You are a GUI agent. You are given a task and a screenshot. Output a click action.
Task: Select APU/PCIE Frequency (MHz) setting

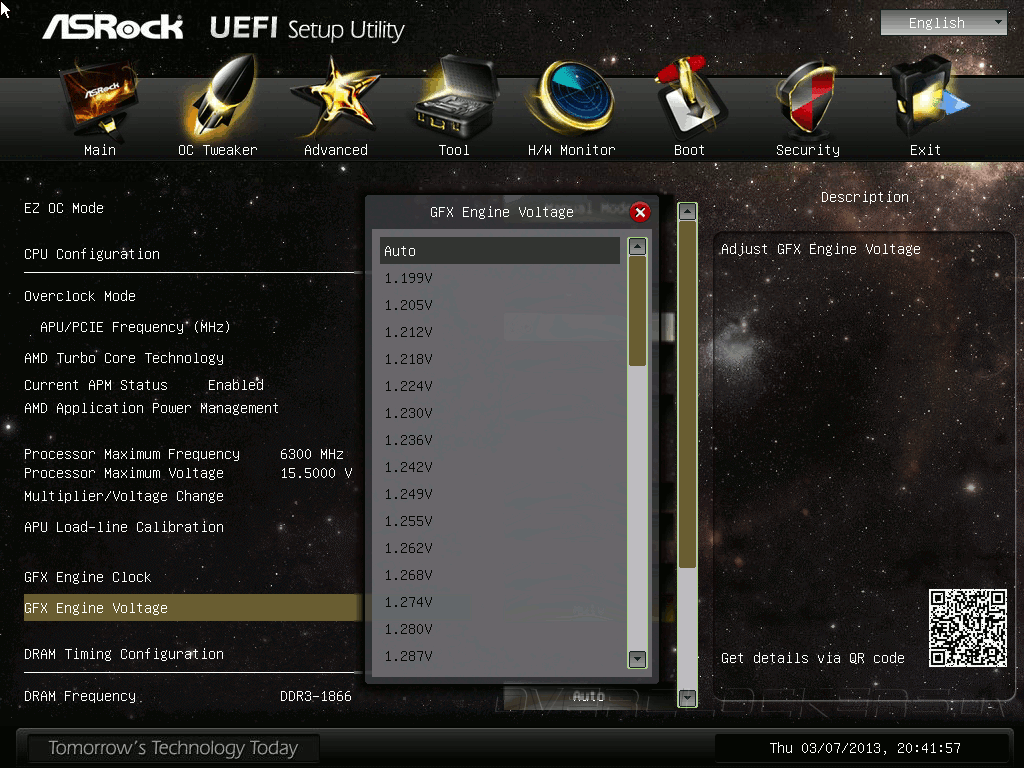click(x=135, y=327)
